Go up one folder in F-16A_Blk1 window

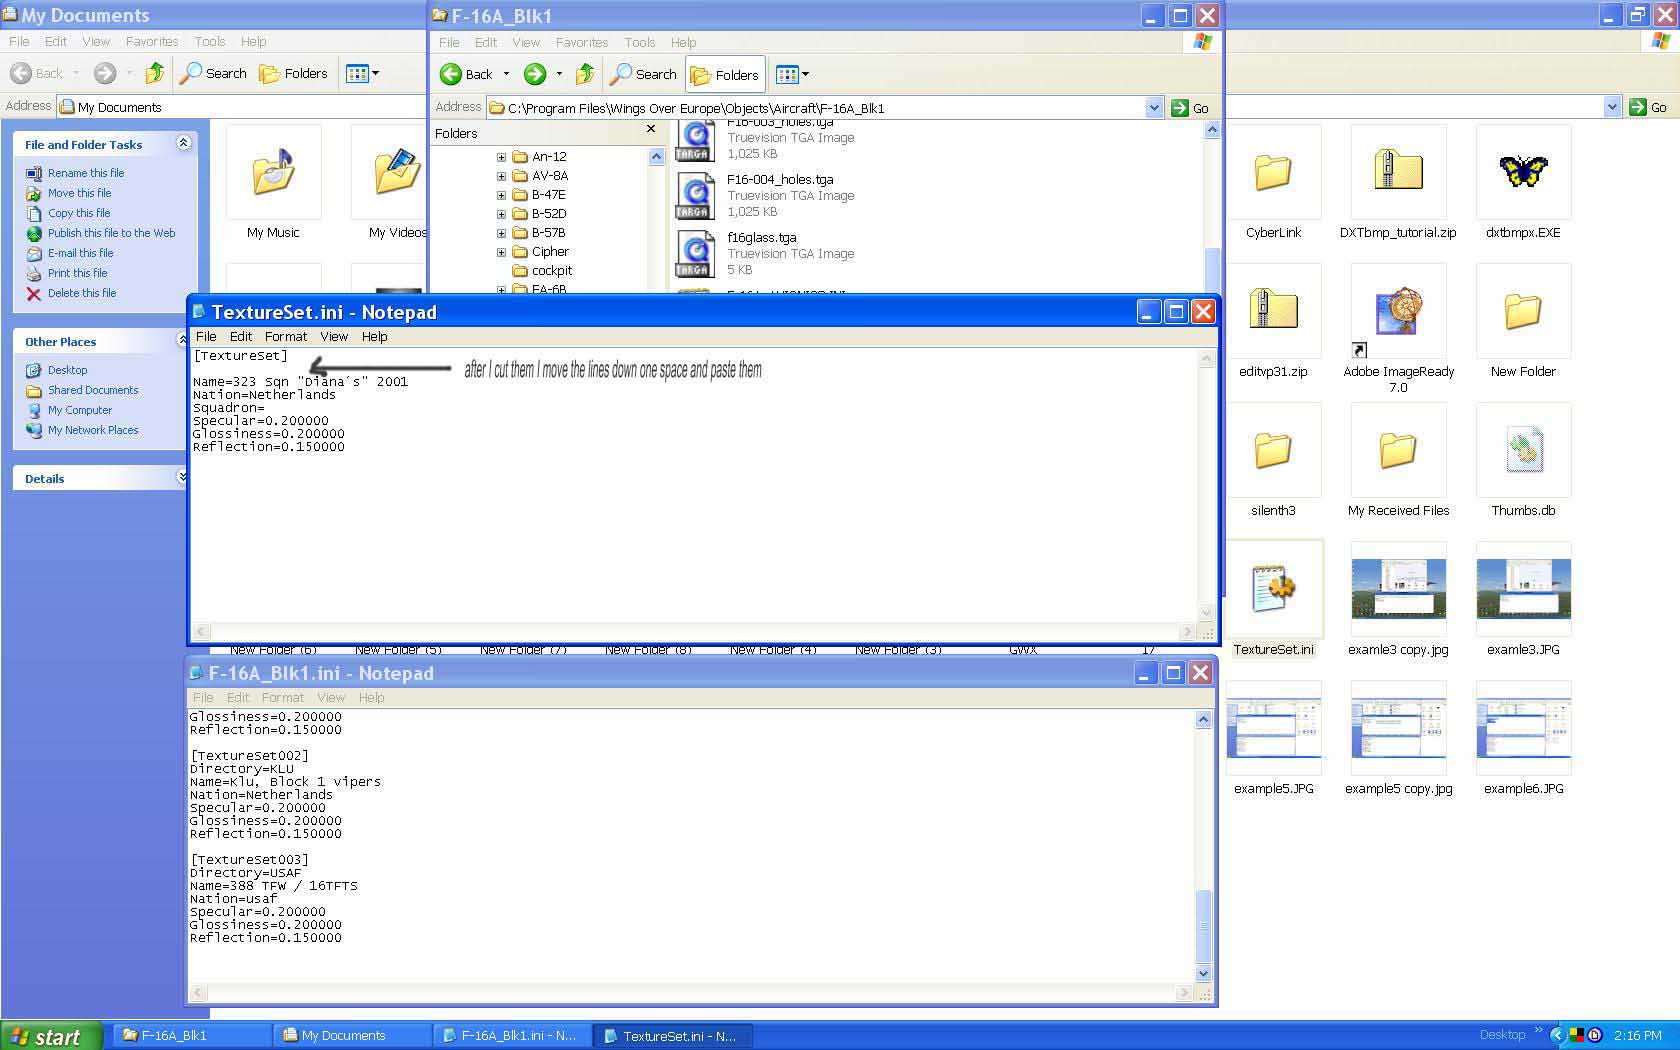tap(585, 74)
